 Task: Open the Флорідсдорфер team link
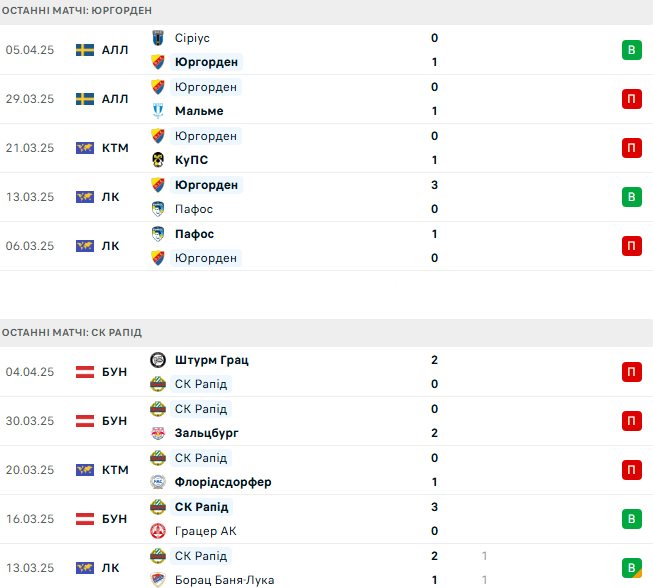pyautogui.click(x=223, y=482)
